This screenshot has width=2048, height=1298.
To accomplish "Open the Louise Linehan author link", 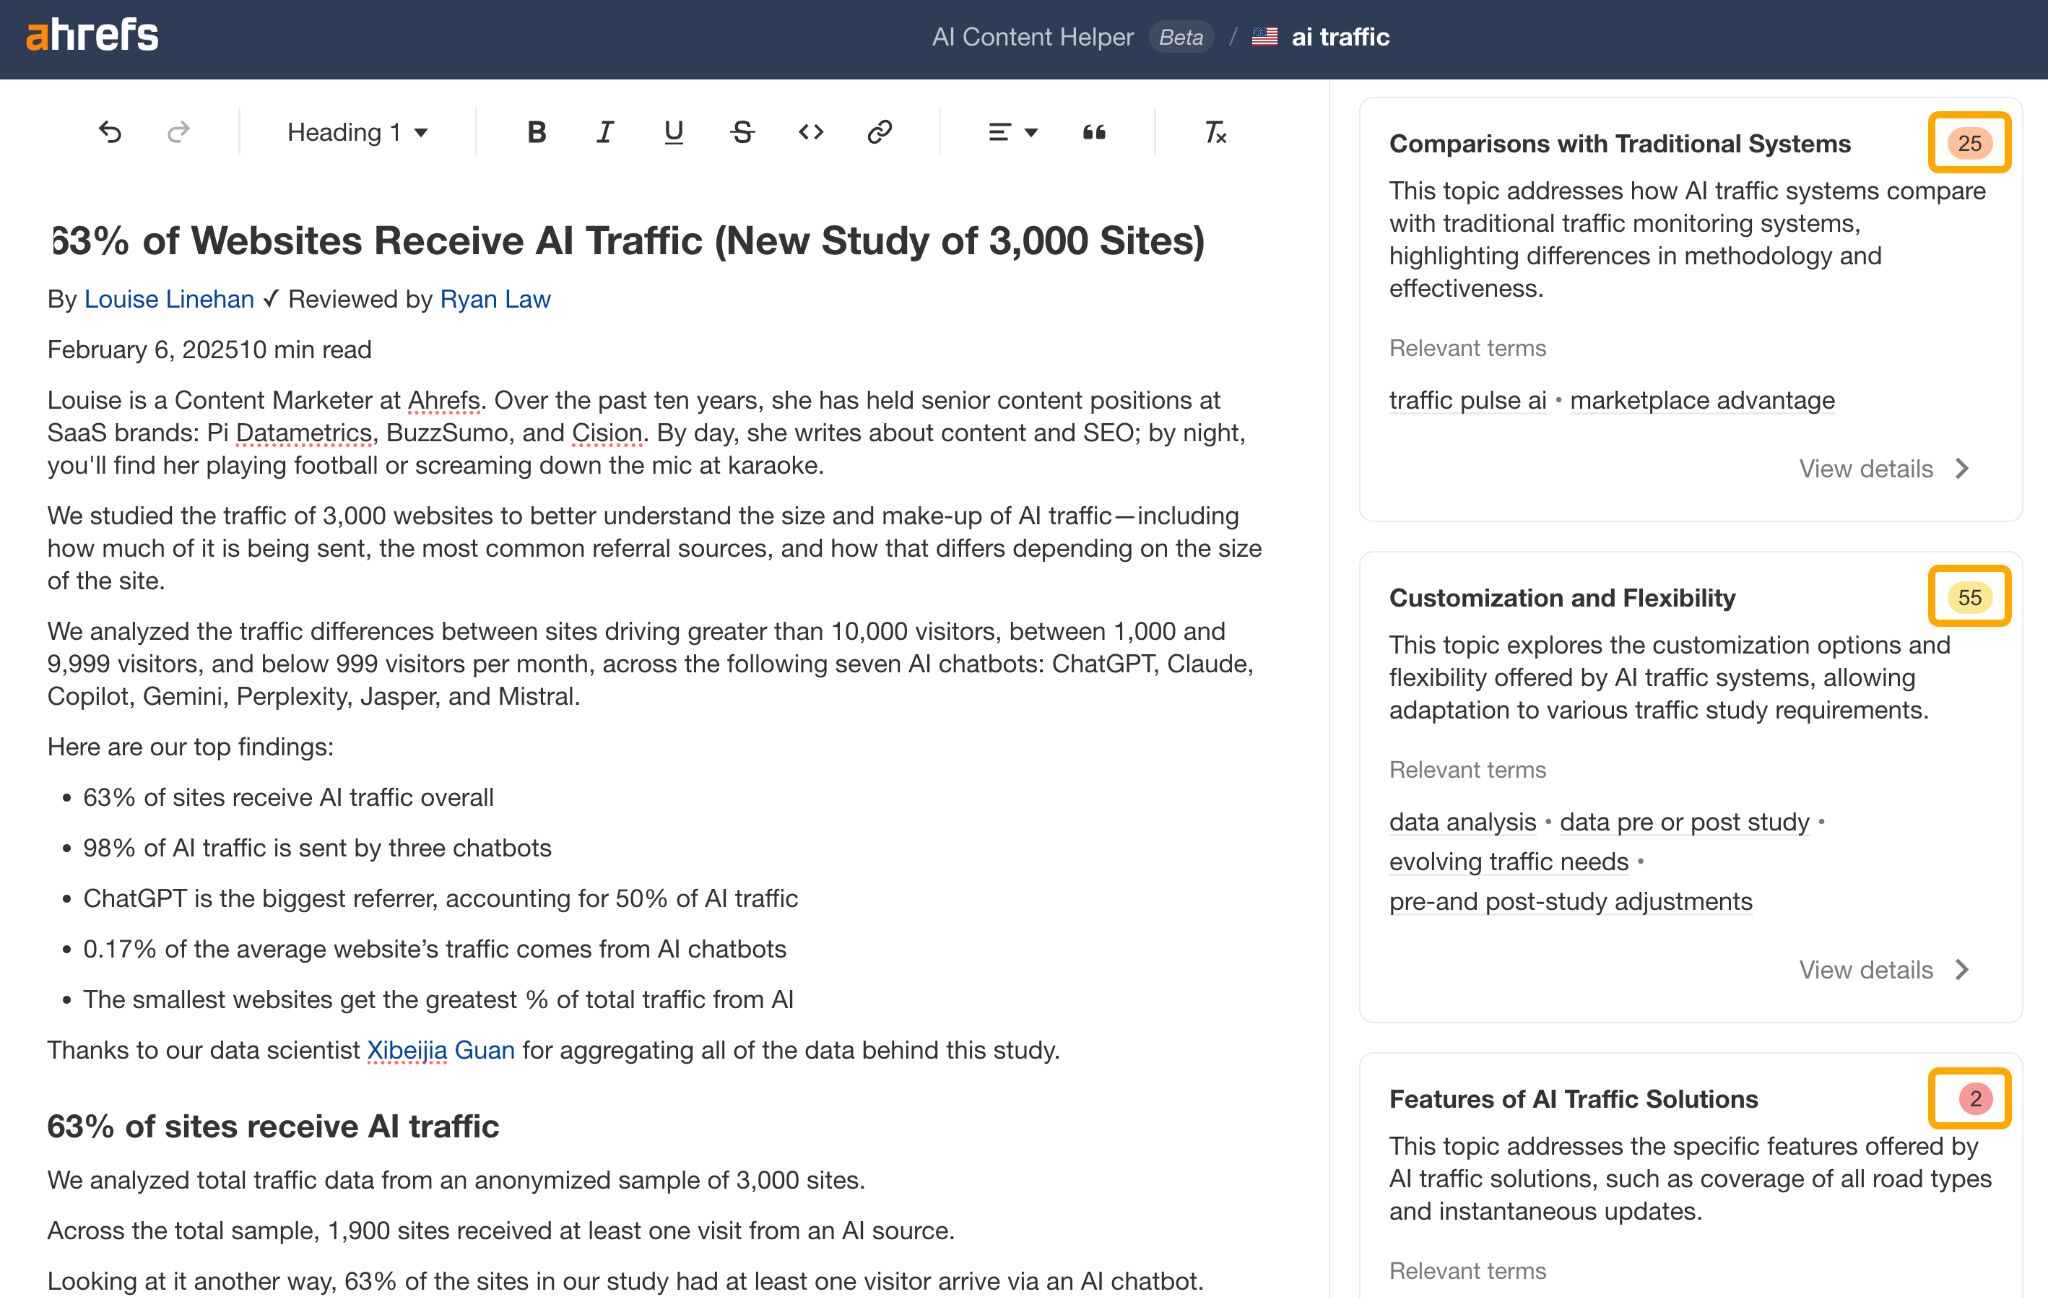I will 169,298.
